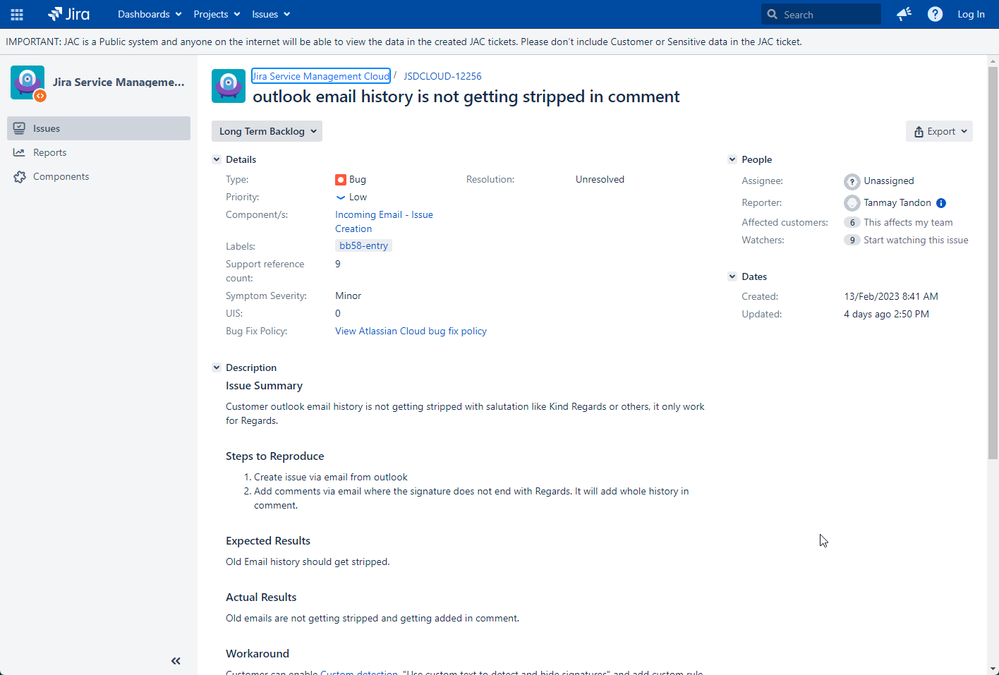Click the Steps to Reproduce heading
The image size is (999, 675).
coord(275,456)
